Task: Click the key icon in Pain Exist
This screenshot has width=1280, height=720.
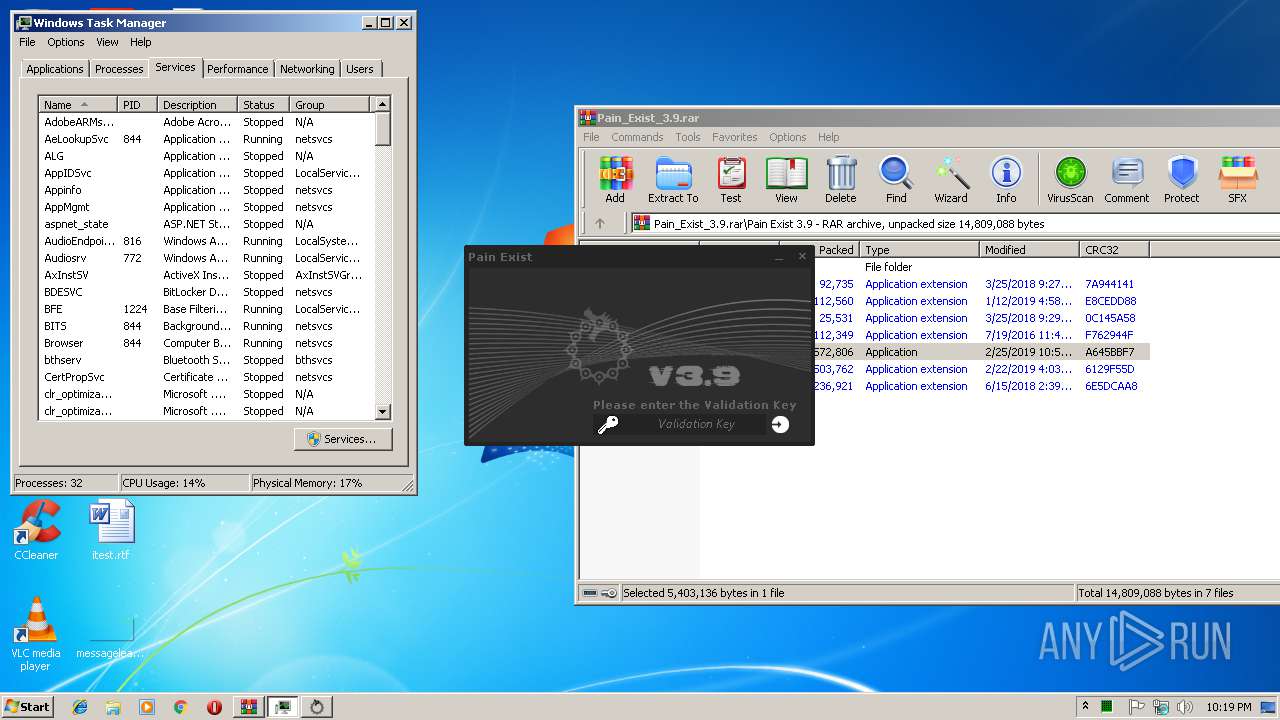Action: [x=607, y=425]
